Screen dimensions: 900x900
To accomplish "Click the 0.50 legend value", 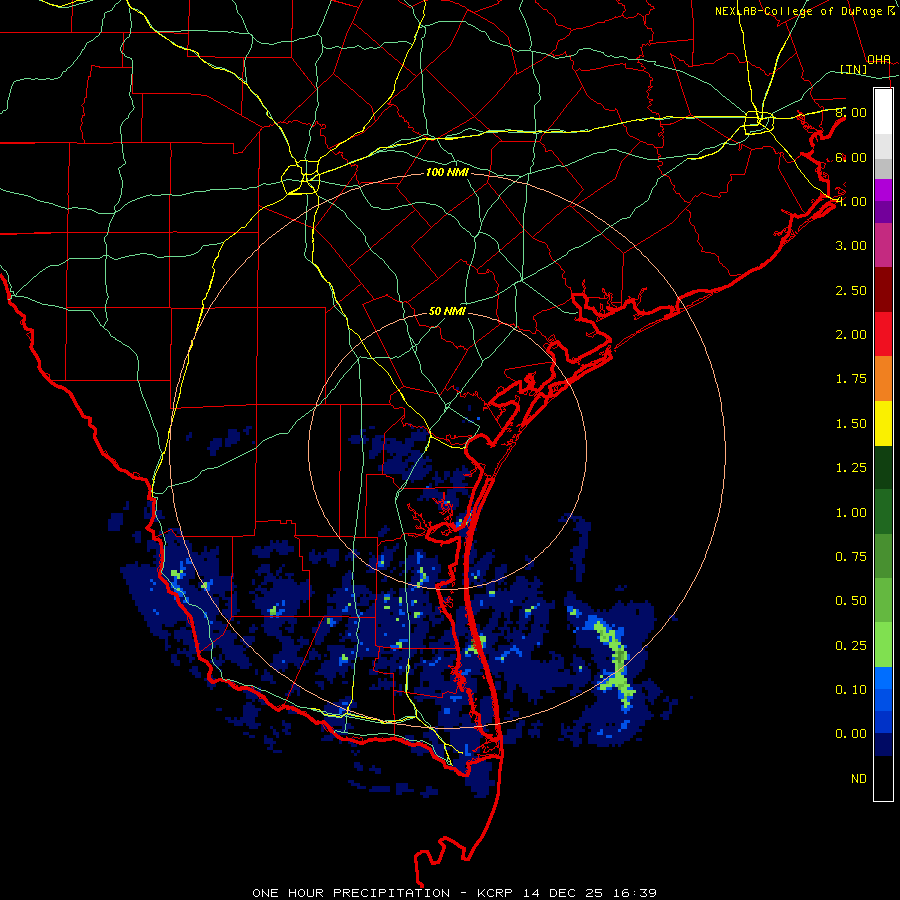I will (851, 601).
